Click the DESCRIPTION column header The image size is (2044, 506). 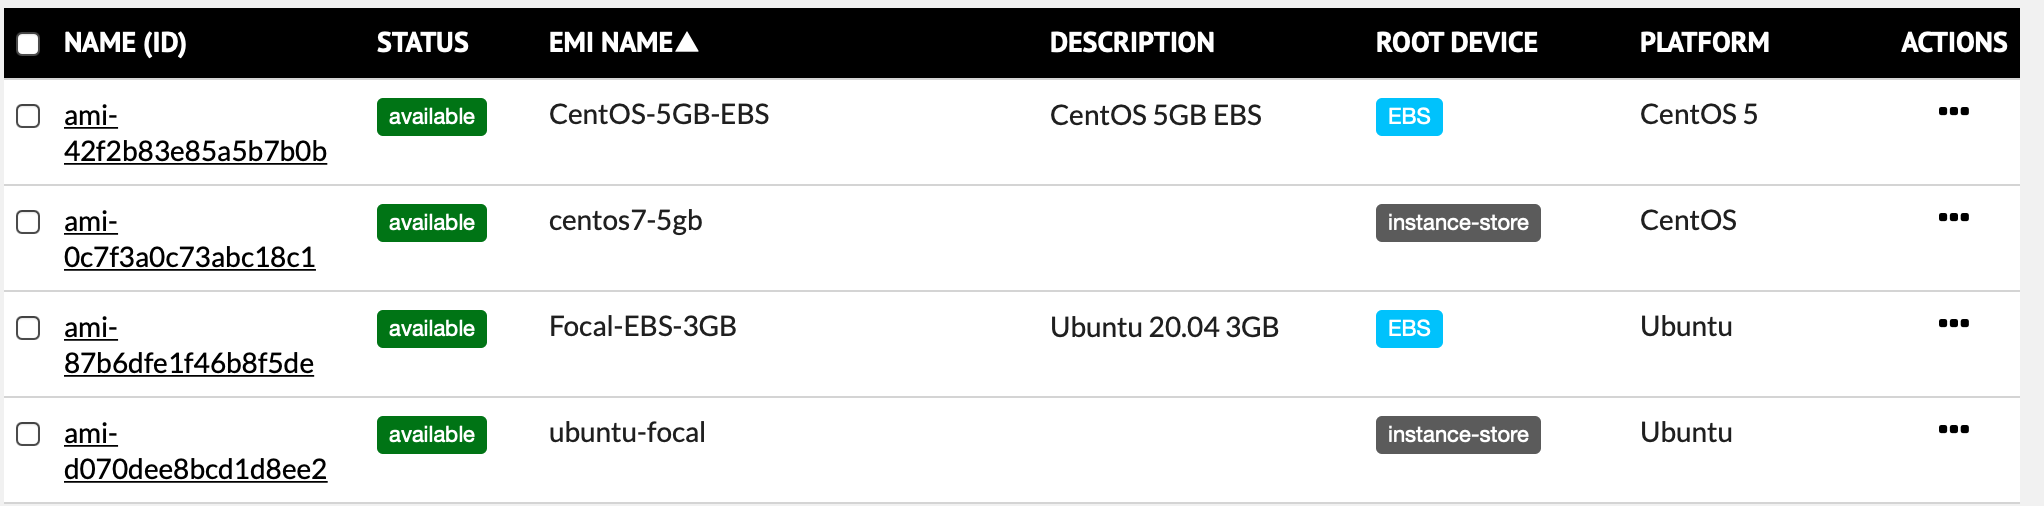(1132, 42)
